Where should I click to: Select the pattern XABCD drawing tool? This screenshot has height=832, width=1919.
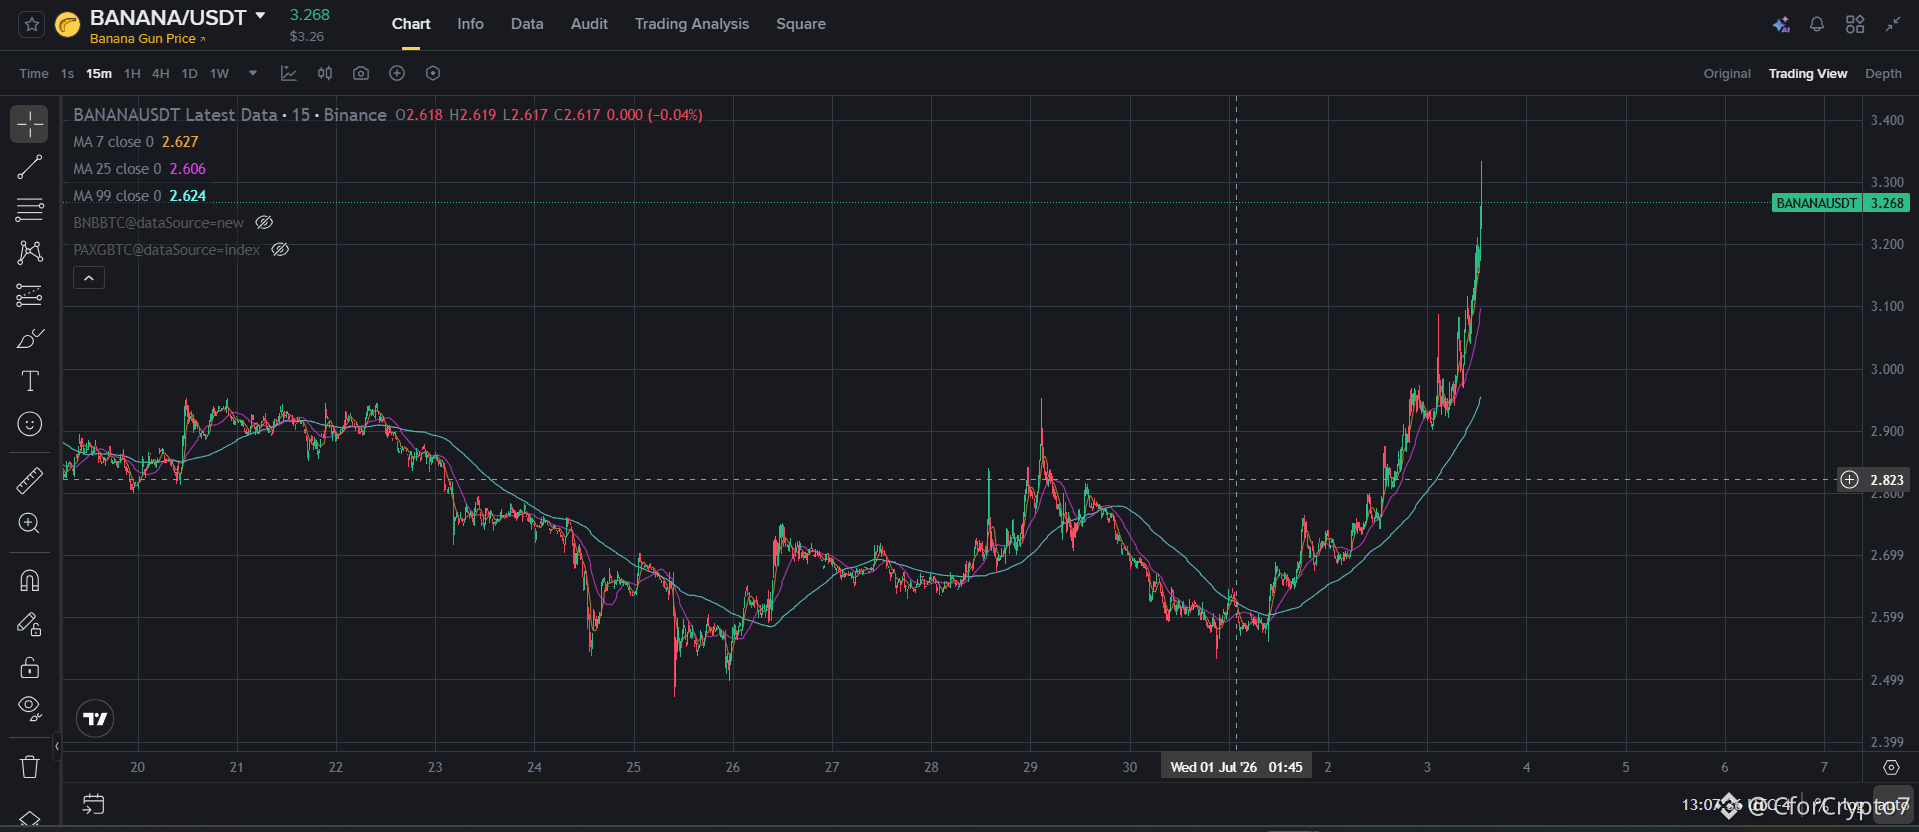[30, 252]
